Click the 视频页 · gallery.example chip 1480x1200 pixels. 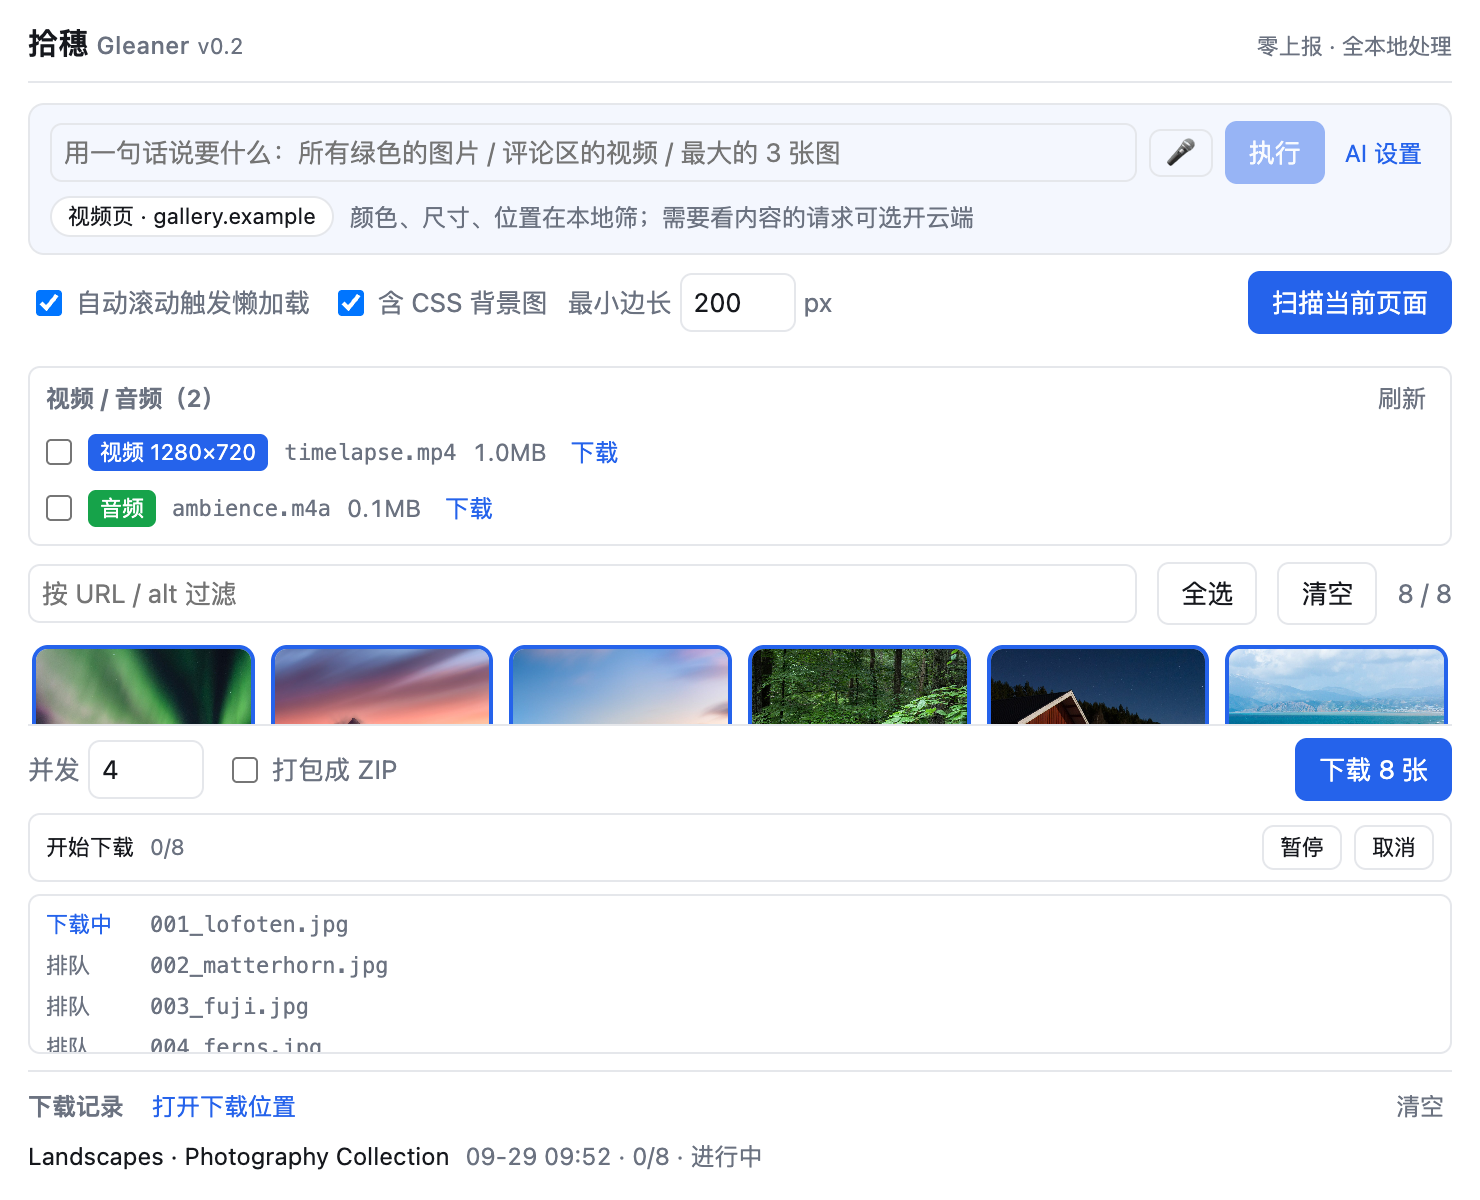pos(192,217)
